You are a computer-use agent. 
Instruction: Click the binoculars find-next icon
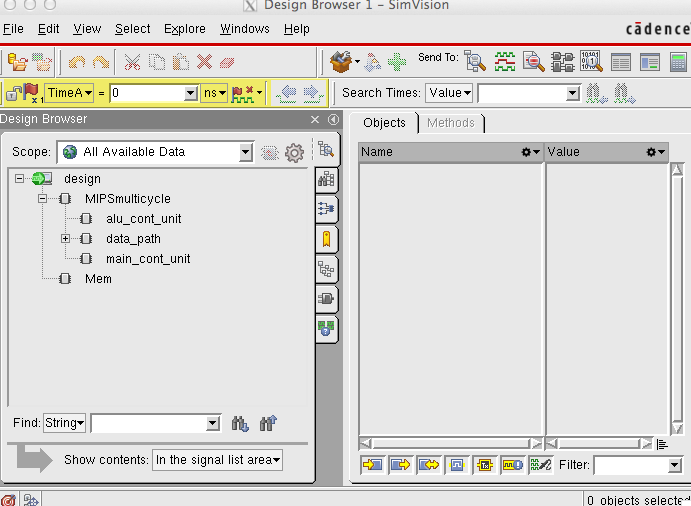[240, 424]
